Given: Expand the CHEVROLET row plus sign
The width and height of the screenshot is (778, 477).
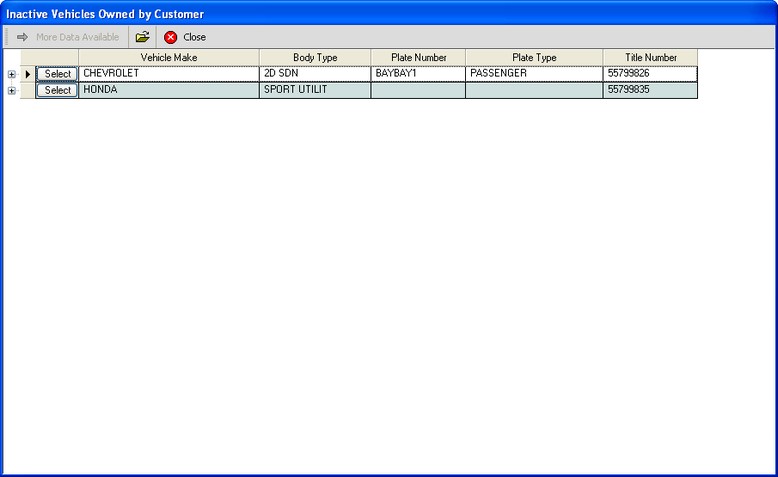Looking at the screenshot, I should click(11, 74).
